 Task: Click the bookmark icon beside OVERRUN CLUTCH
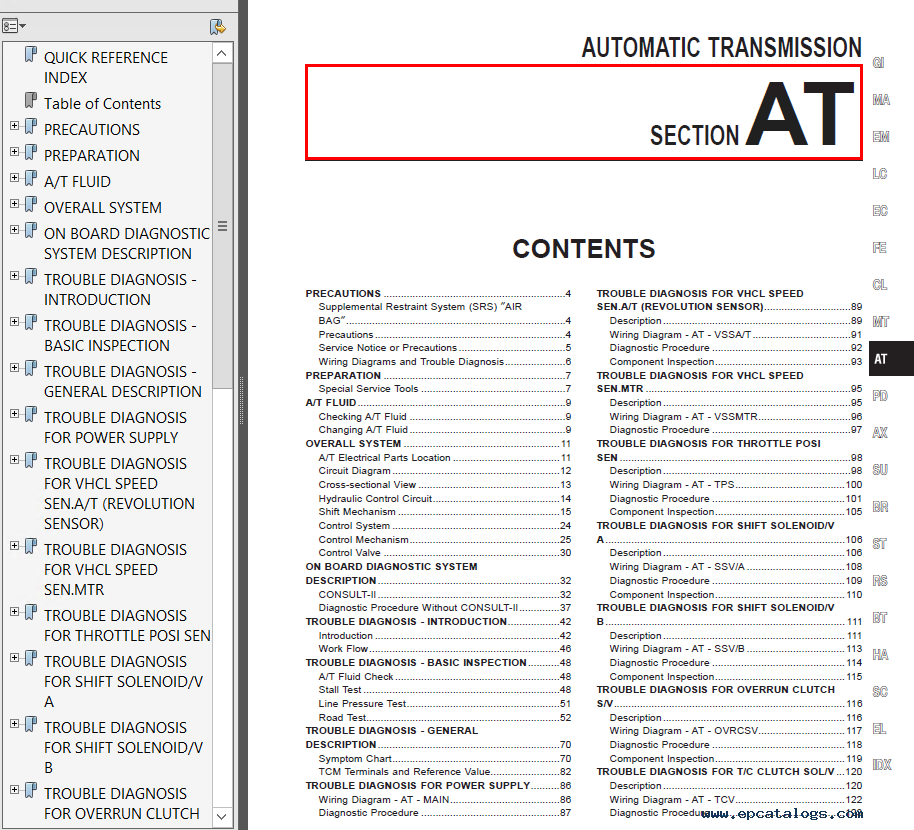pos(31,791)
